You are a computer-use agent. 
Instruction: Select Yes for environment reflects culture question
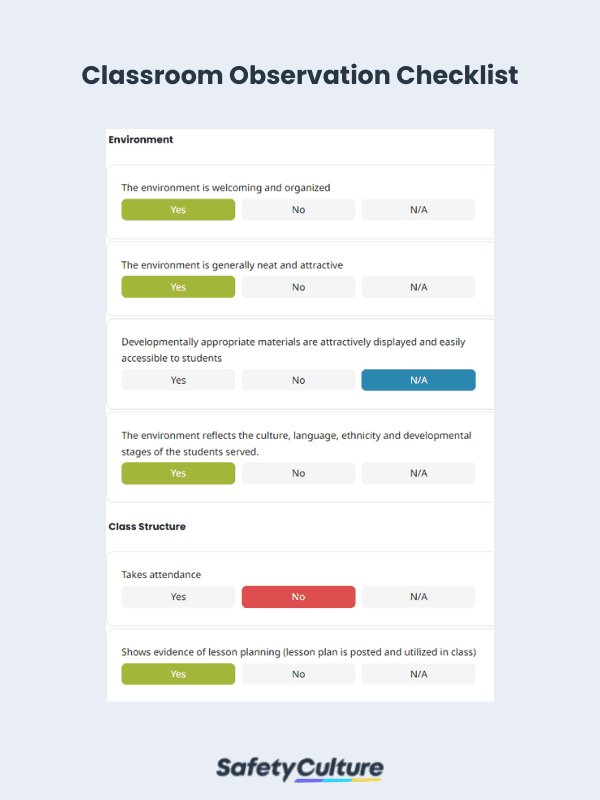coord(178,473)
